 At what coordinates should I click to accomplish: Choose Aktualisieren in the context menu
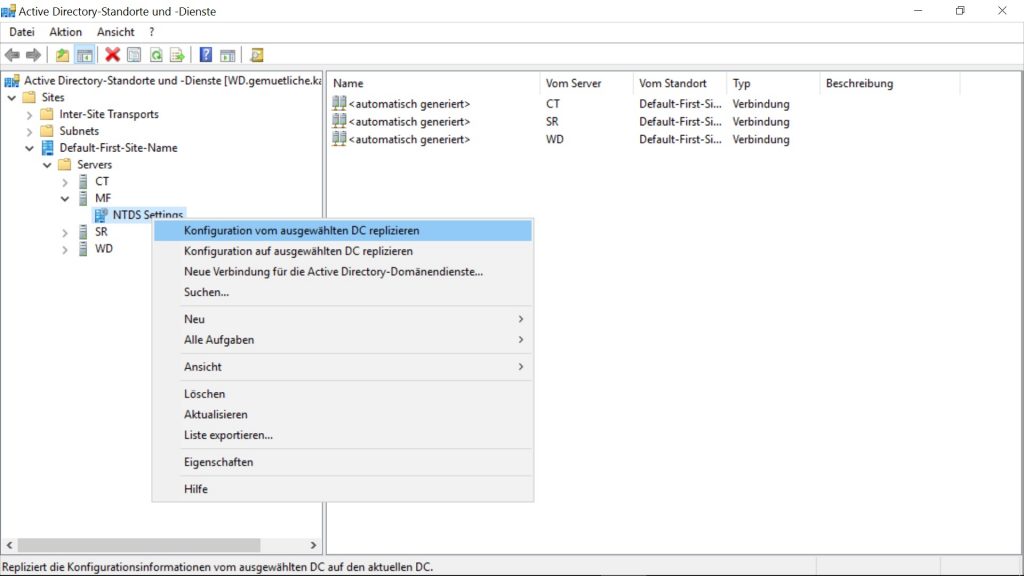coord(343,414)
